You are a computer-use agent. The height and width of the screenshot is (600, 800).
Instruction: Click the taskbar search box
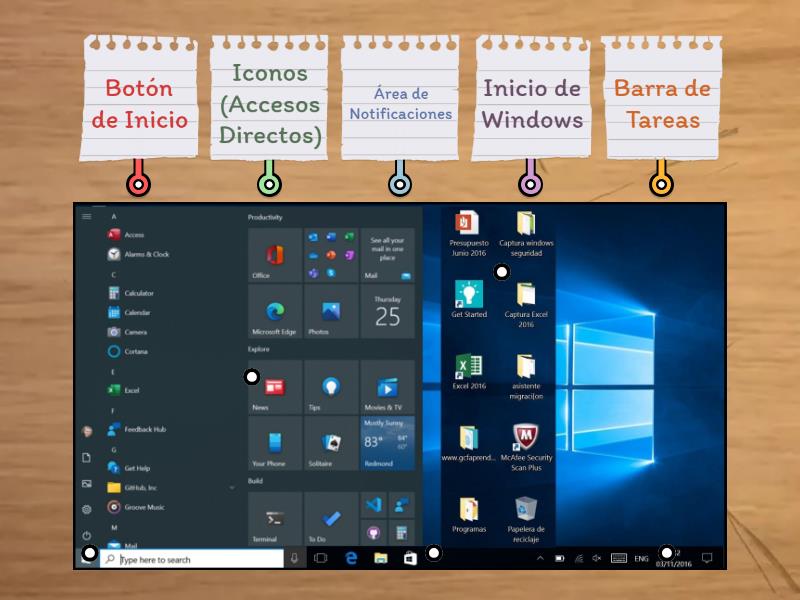[x=192, y=559]
